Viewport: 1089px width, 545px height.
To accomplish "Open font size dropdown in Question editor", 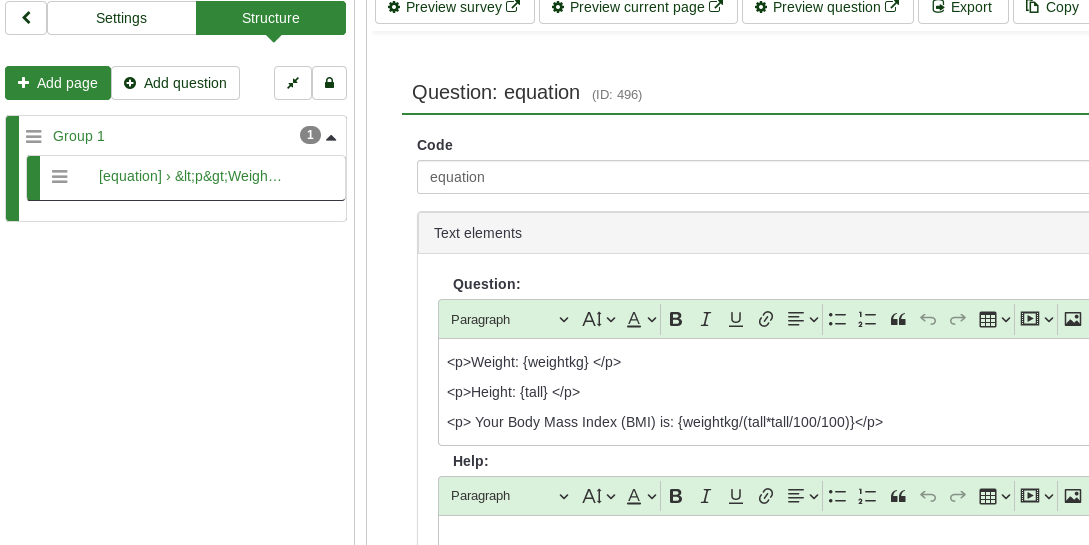I will (x=598, y=319).
